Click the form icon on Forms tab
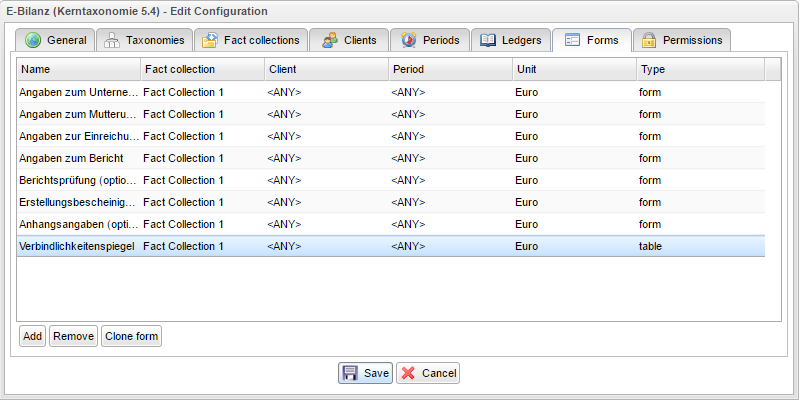Image resolution: width=800 pixels, height=402 pixels. tap(572, 40)
